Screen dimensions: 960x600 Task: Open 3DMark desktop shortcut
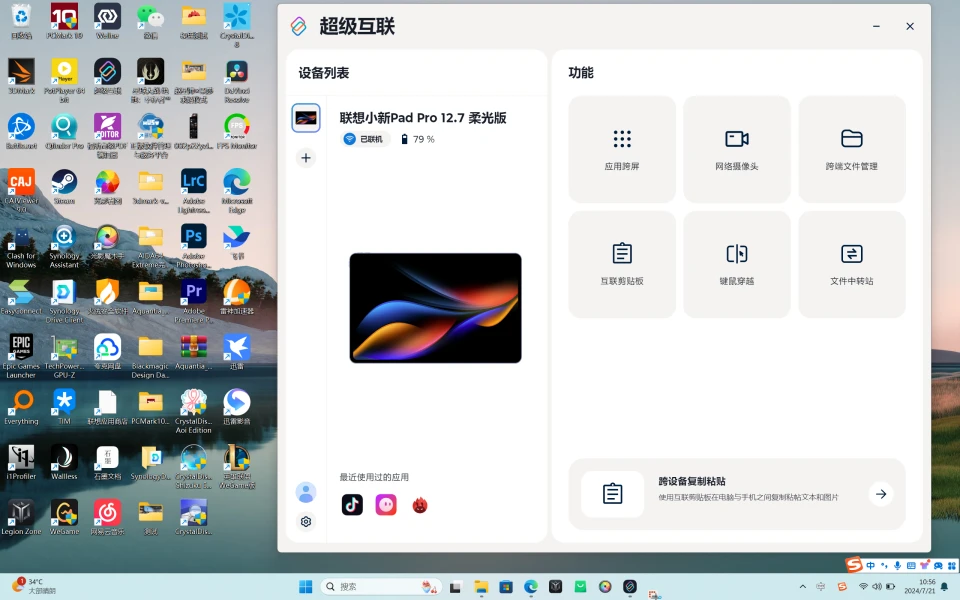(21, 77)
